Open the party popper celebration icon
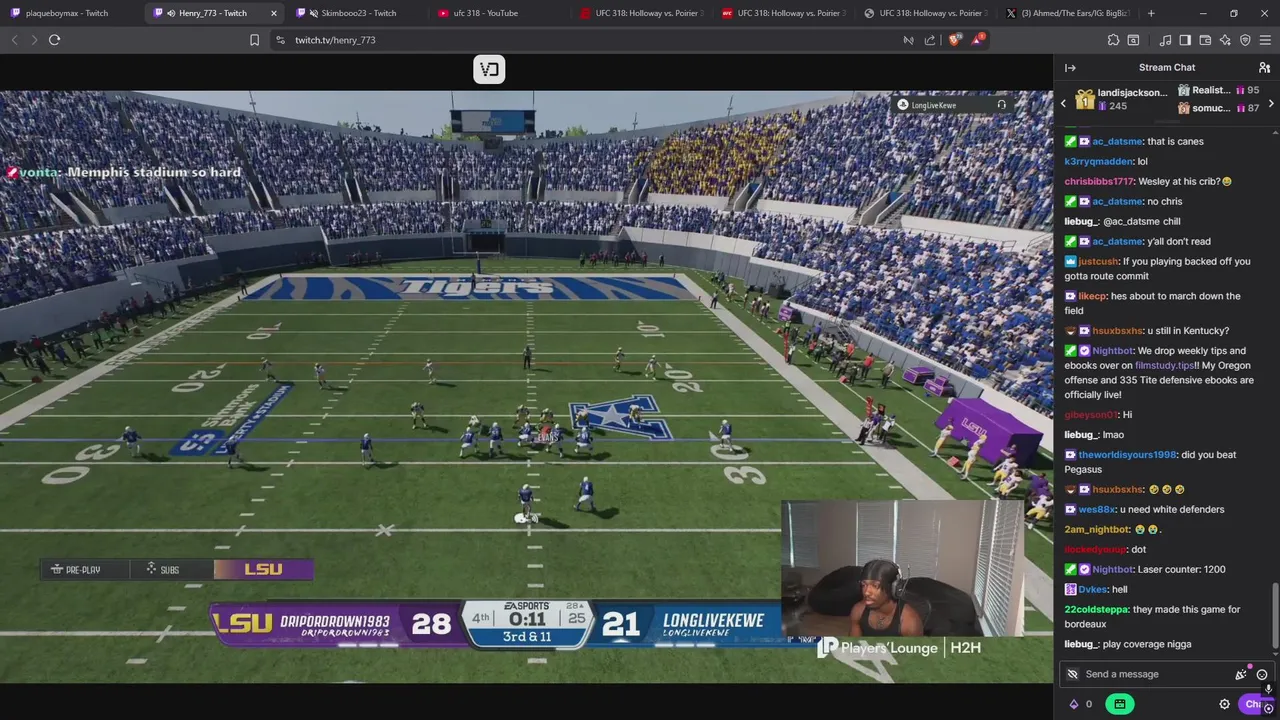This screenshot has width=1280, height=720. tap(1242, 674)
